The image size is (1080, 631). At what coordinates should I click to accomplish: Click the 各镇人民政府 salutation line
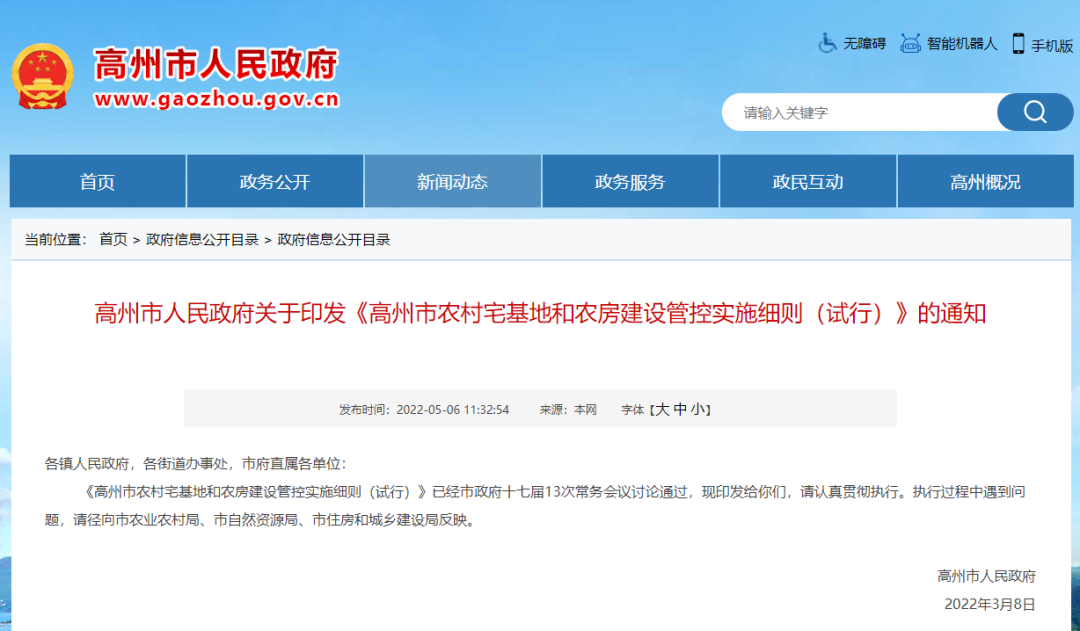[196, 464]
